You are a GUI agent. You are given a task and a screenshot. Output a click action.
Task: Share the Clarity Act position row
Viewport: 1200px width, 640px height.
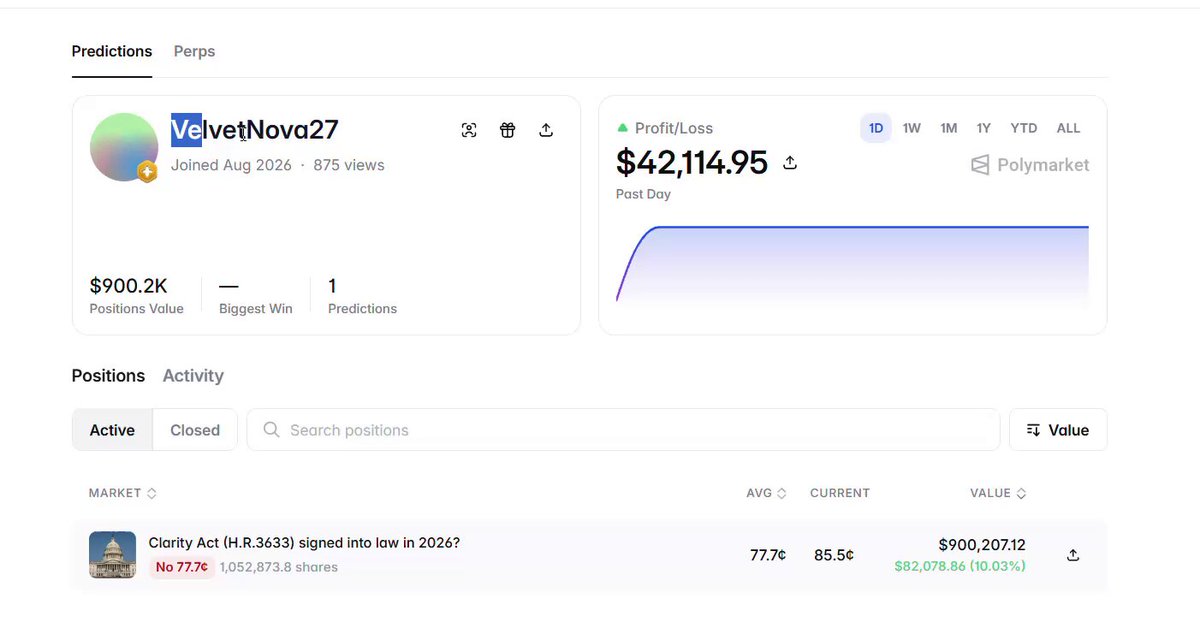(x=1073, y=555)
